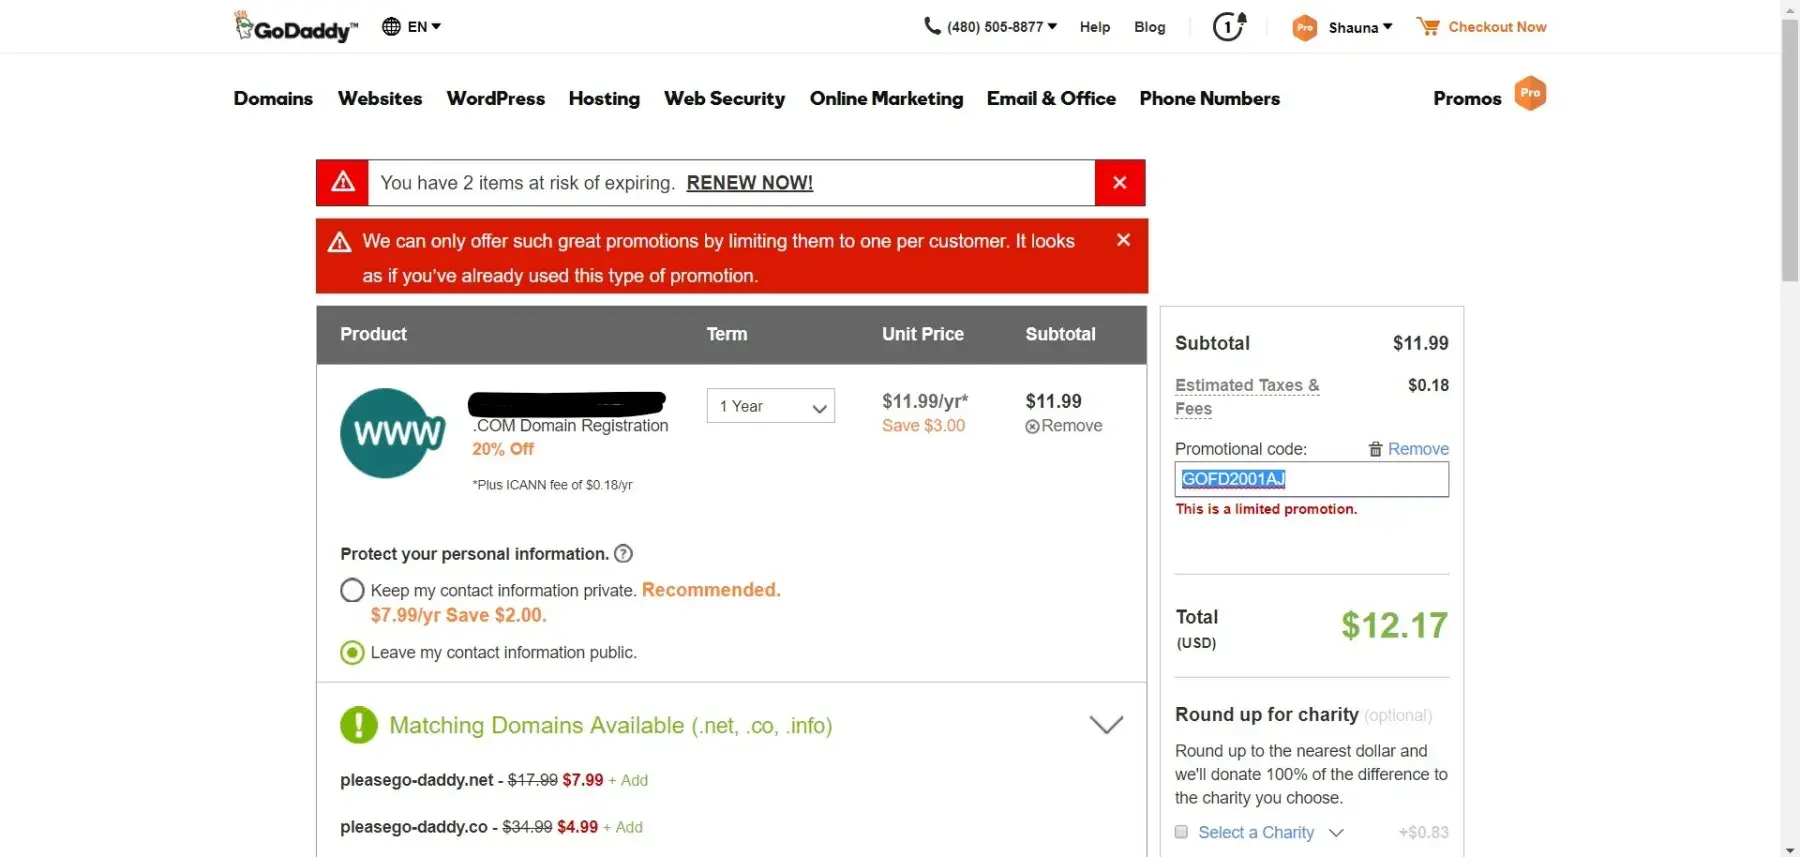The width and height of the screenshot is (1800, 857).
Task: Open the Hosting menu
Action: click(x=604, y=98)
